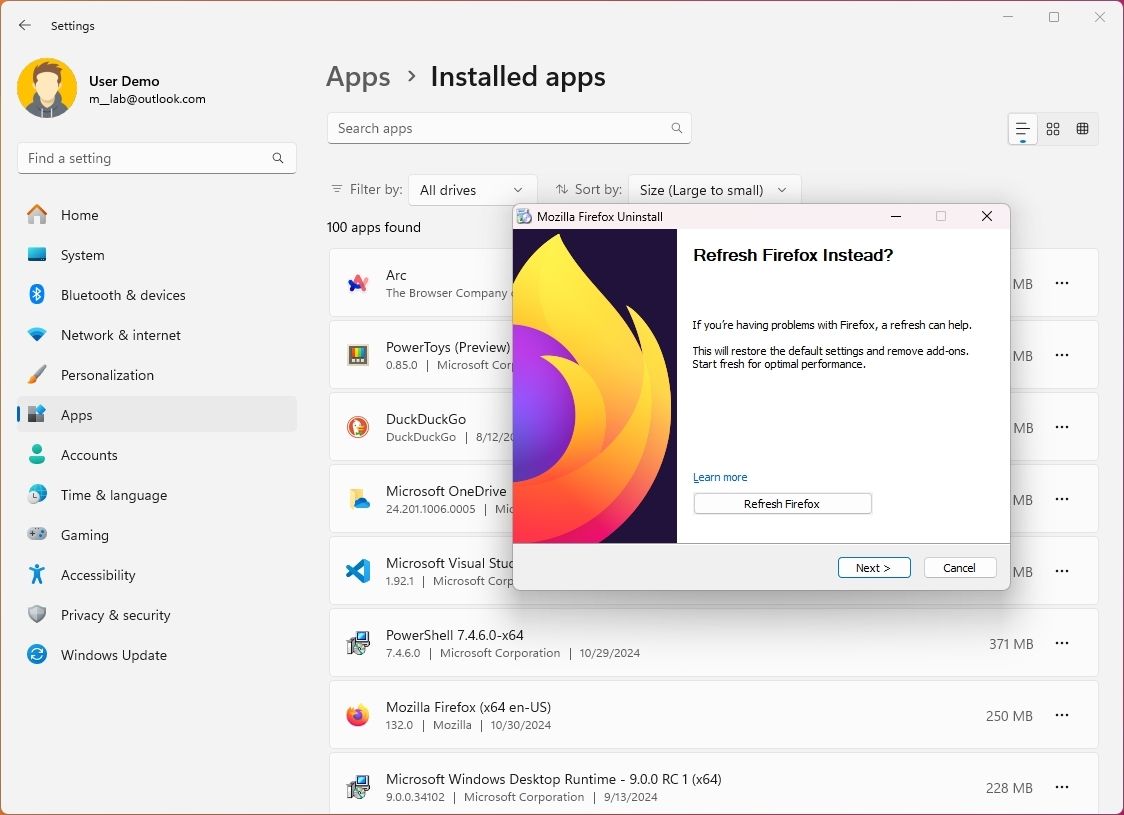Click inside the Search apps field
The image size is (1124, 815).
tap(500, 128)
